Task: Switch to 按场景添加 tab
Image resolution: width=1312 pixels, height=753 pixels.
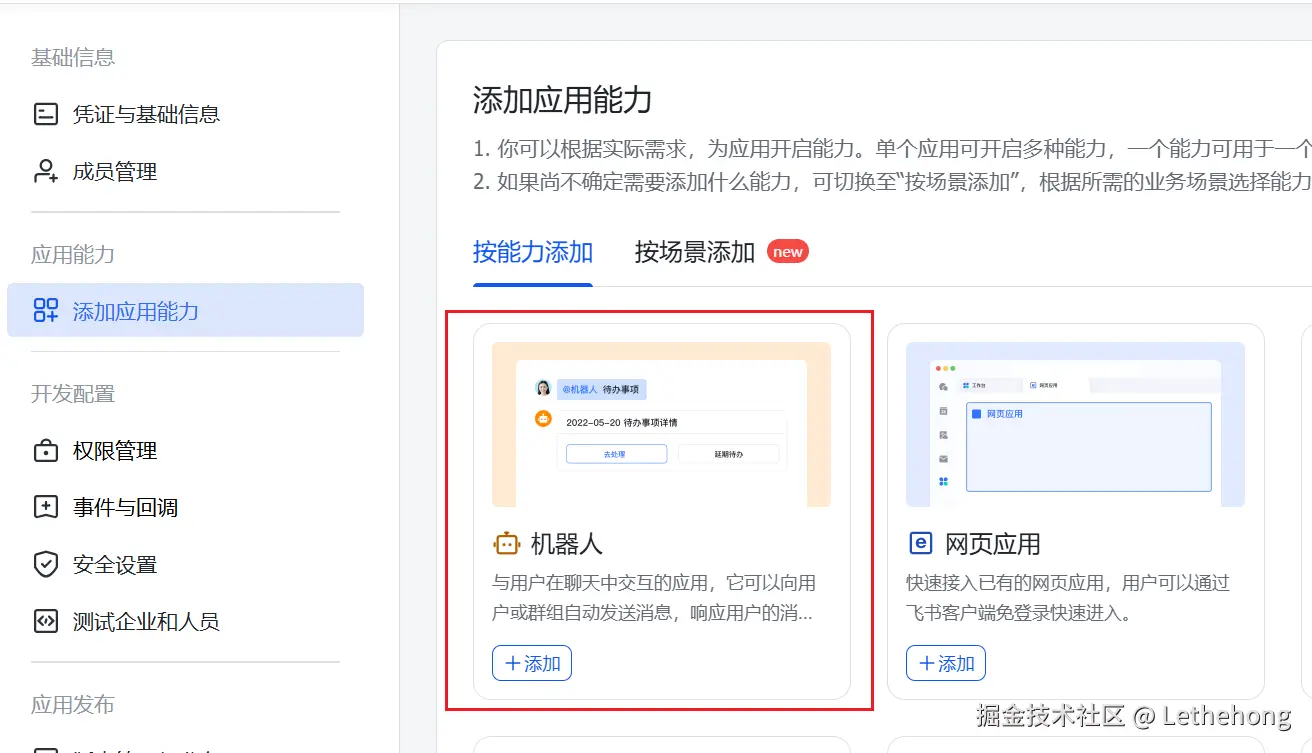Action: point(695,252)
